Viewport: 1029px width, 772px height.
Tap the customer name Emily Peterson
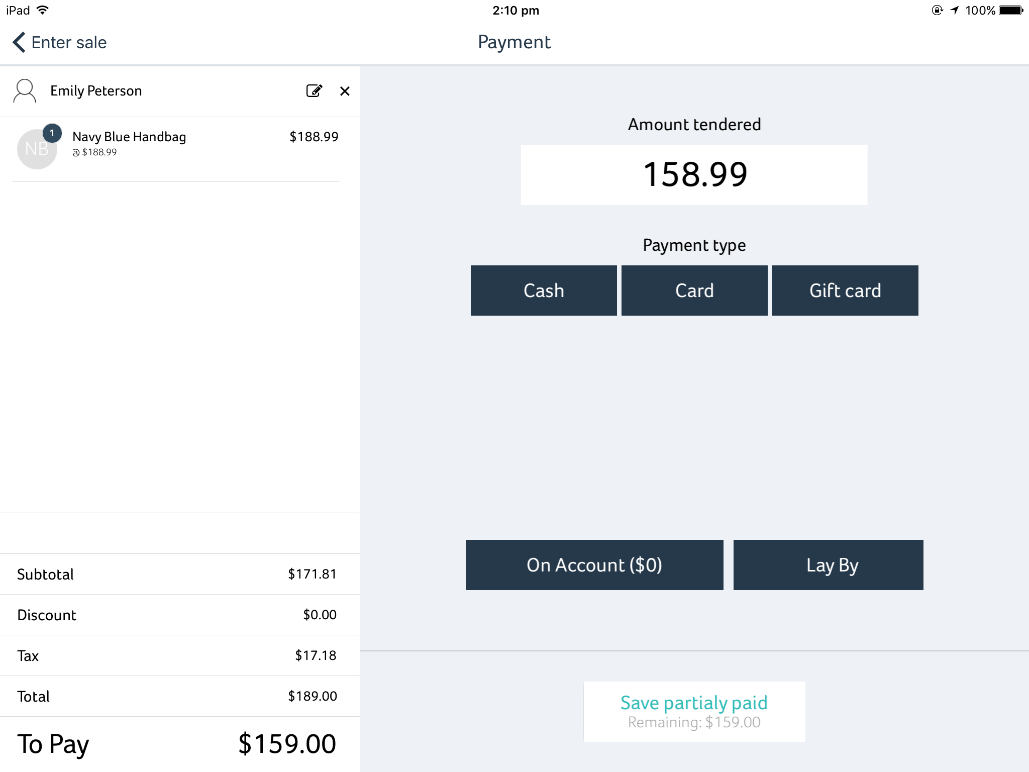point(96,91)
